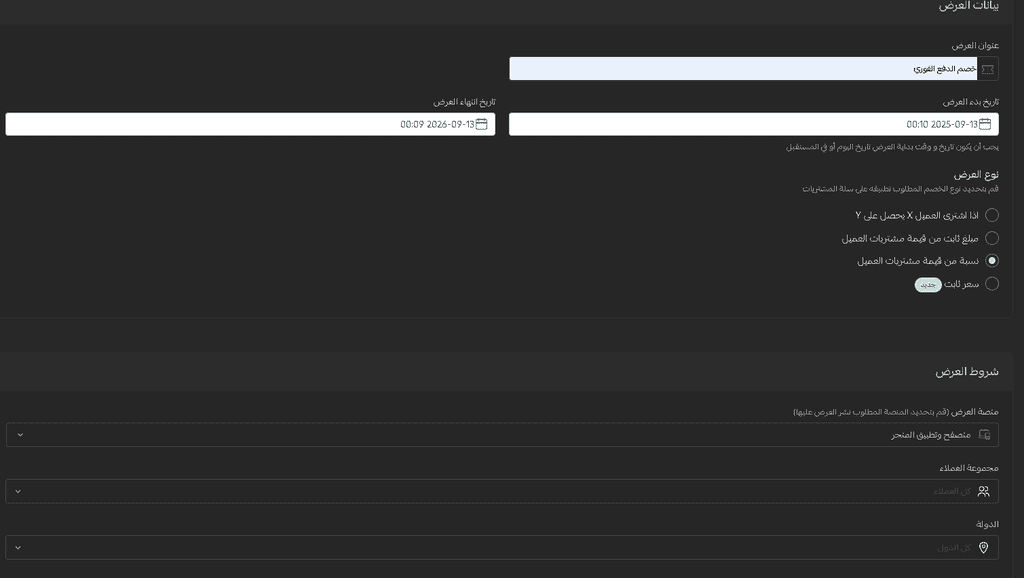Expand the customer group dropdown chevron
This screenshot has height=578, width=1024.
pyautogui.click(x=18, y=491)
